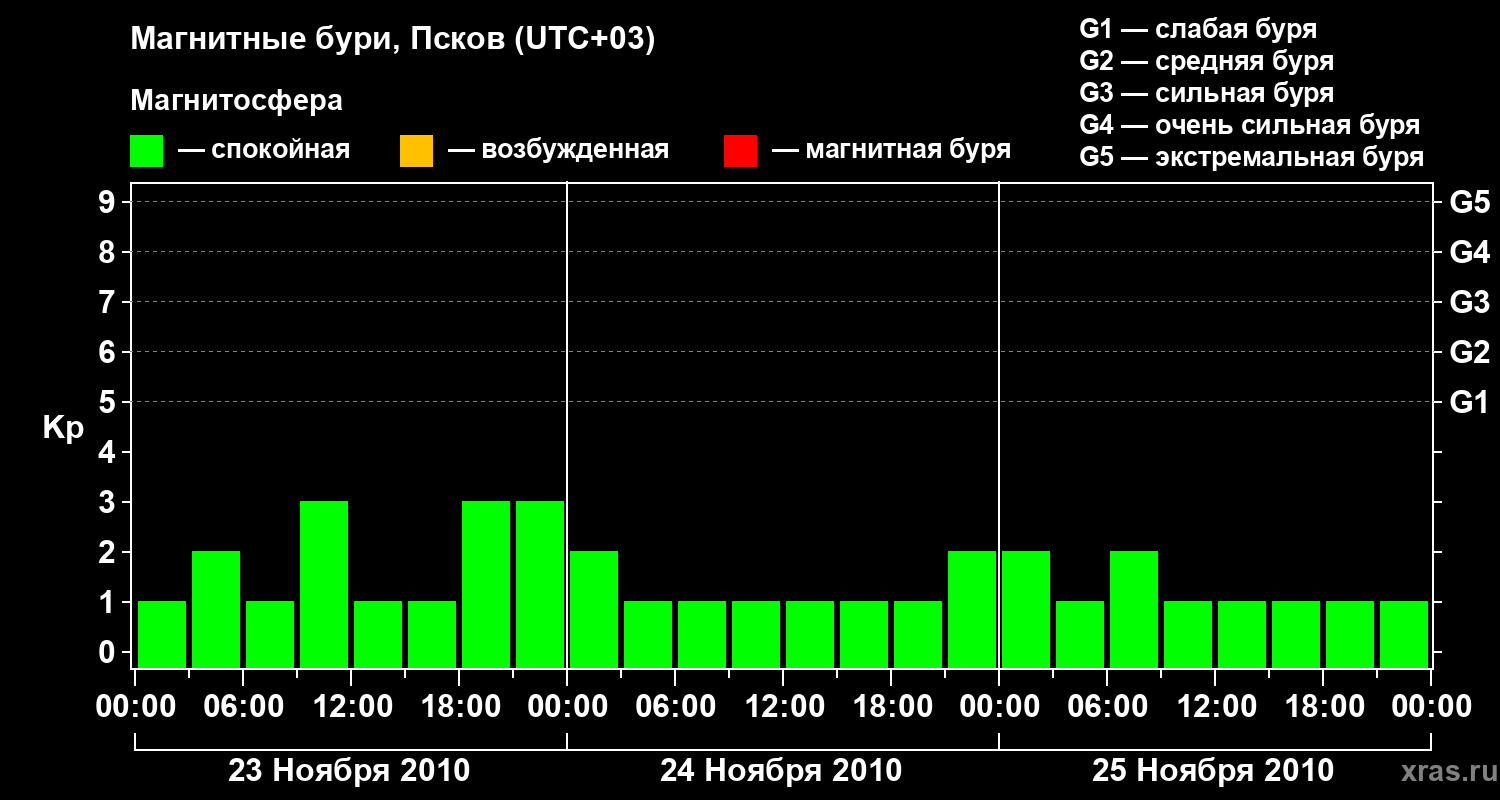Click the 24 Ноября 06:00–09:00 bar
The width and height of the screenshot is (1500, 800).
(702, 634)
